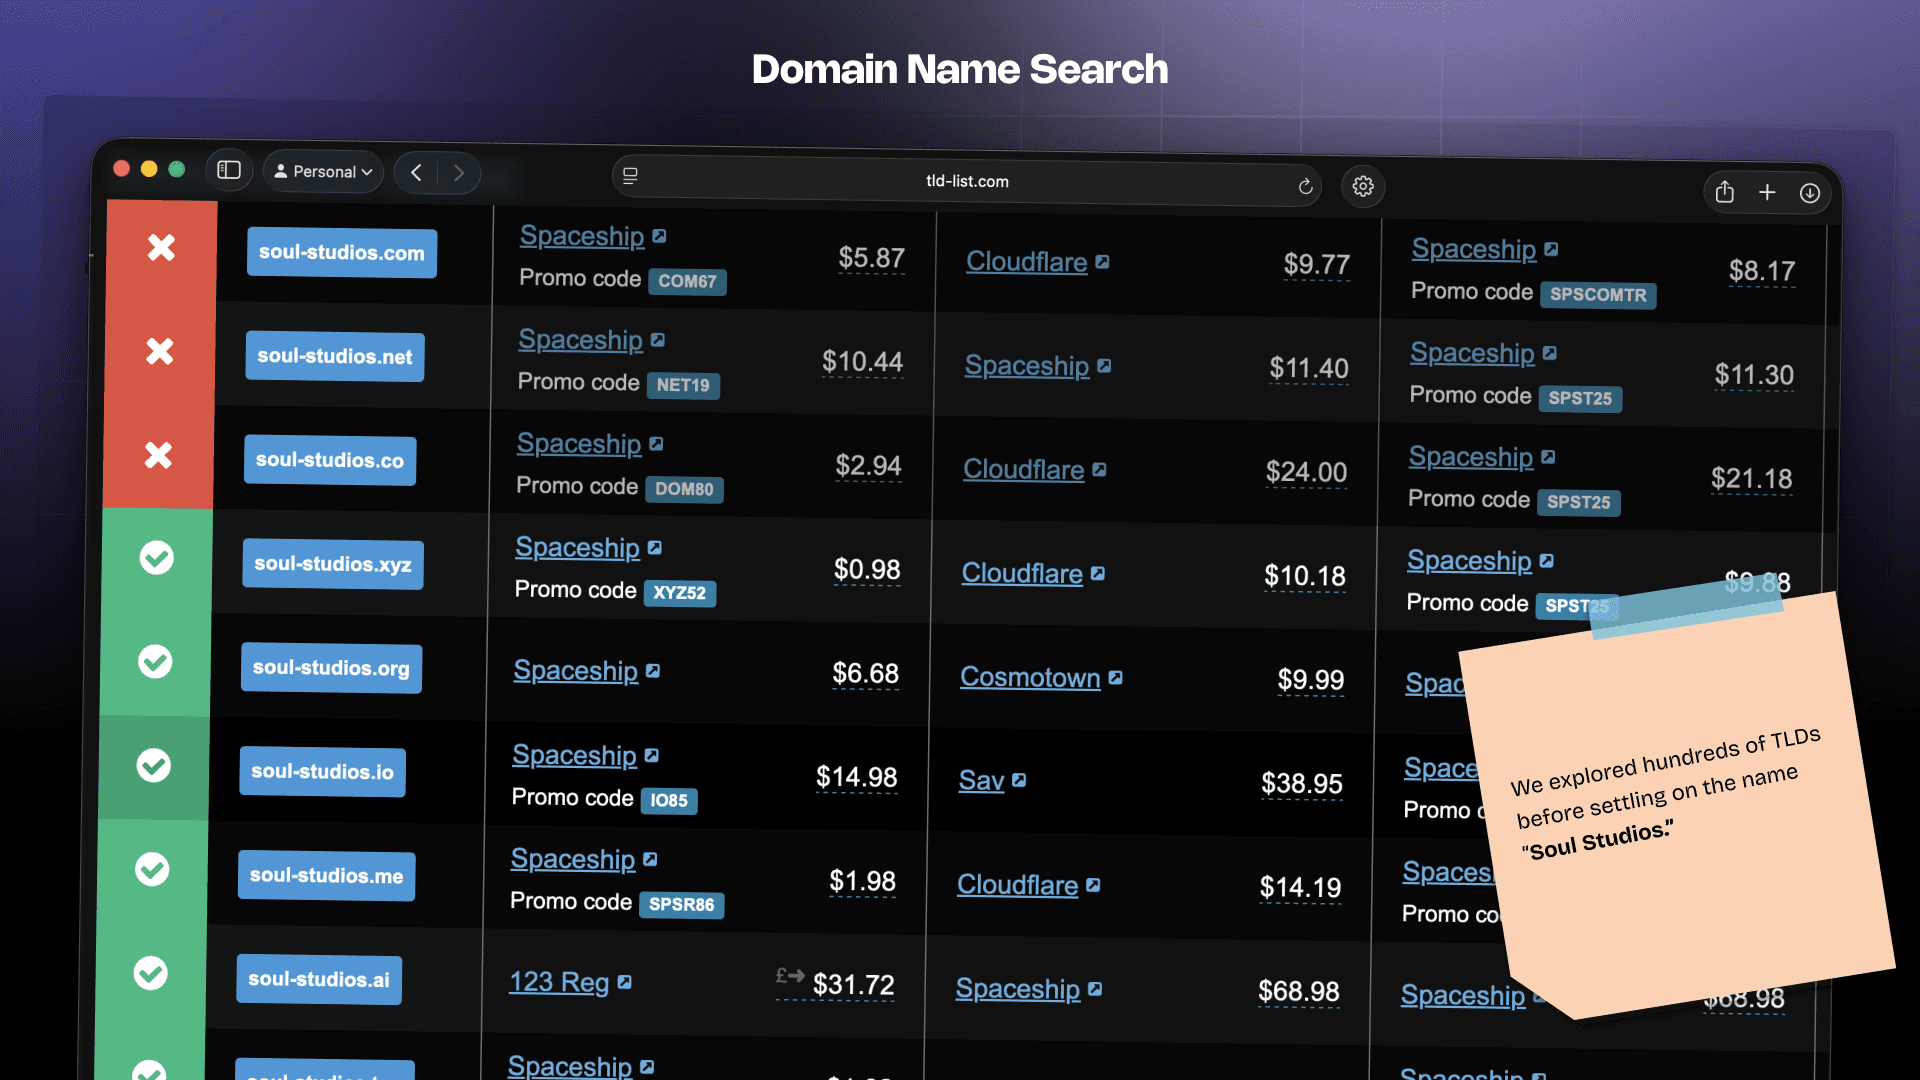Select the soul-studios.io domain tag

coord(322,772)
